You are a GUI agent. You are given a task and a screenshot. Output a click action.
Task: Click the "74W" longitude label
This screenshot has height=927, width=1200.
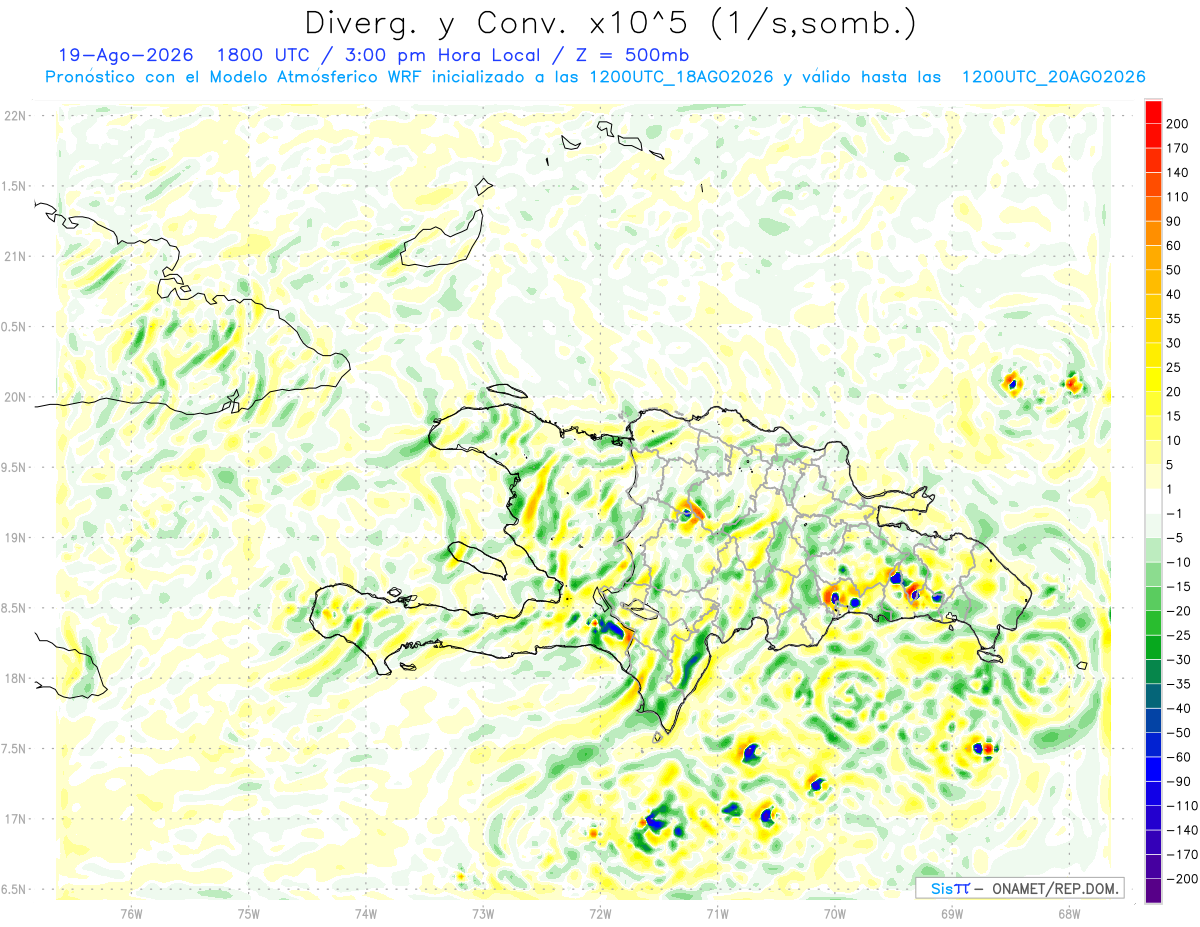coord(366,912)
